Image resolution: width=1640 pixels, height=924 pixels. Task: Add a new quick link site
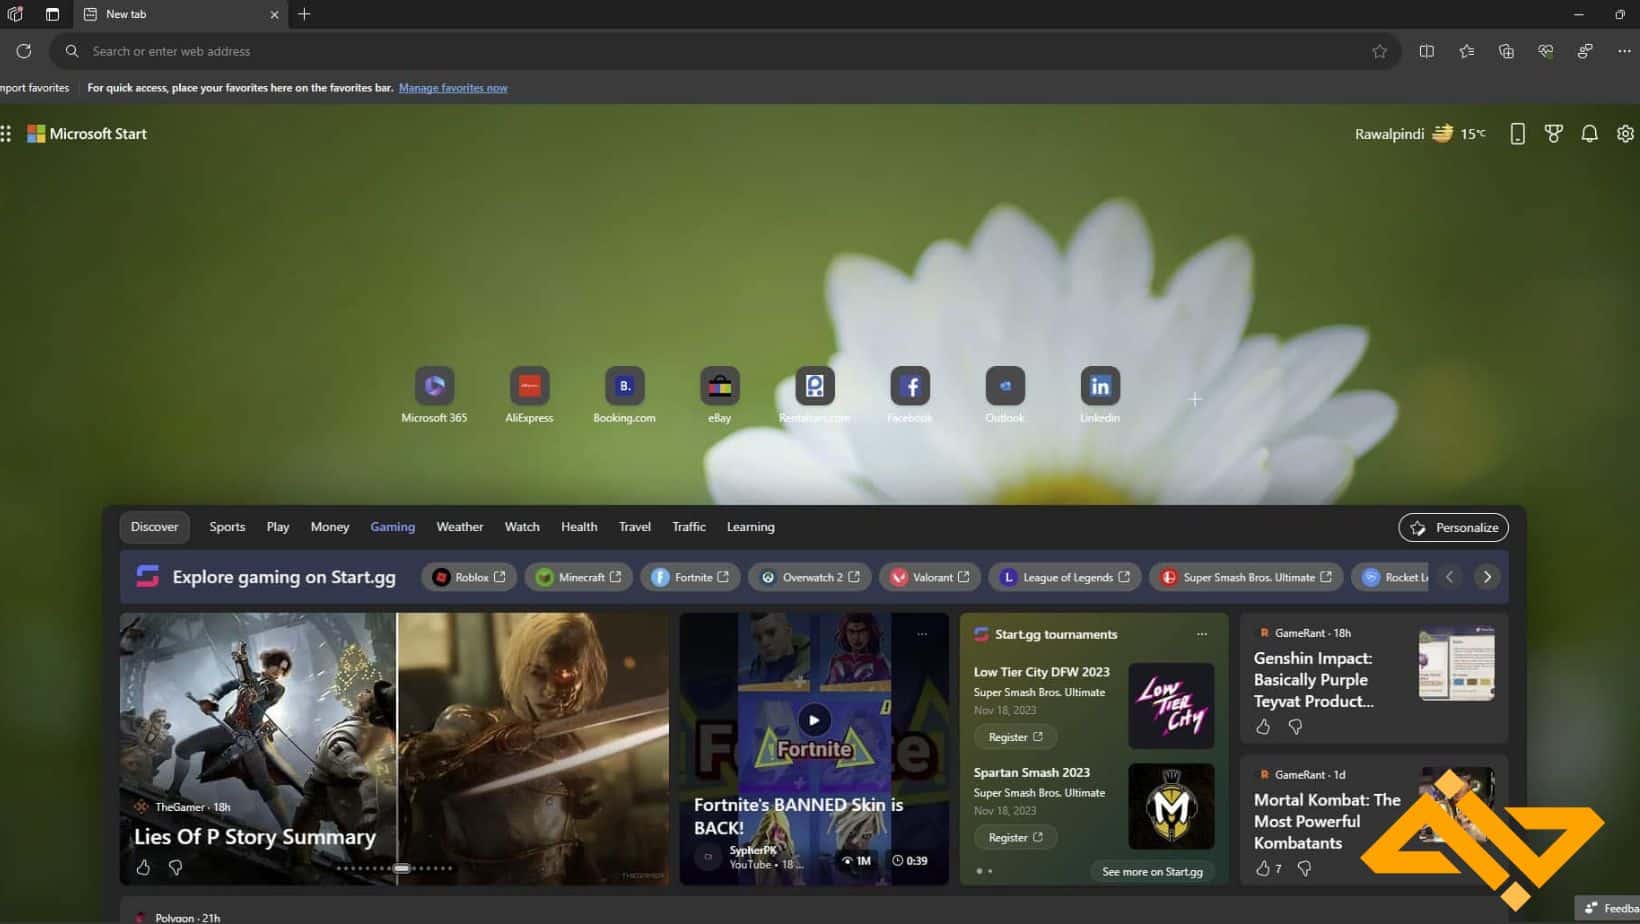pyautogui.click(x=1195, y=399)
